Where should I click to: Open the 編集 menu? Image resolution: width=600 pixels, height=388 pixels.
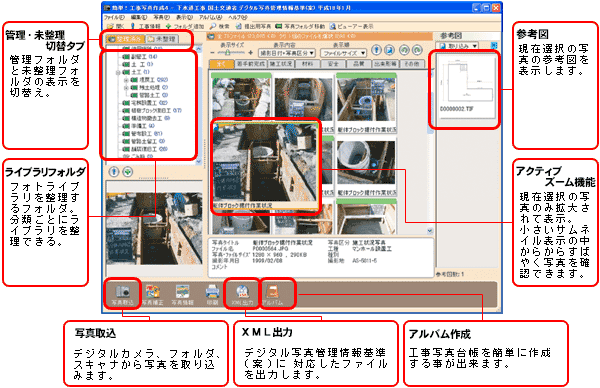pos(139,17)
